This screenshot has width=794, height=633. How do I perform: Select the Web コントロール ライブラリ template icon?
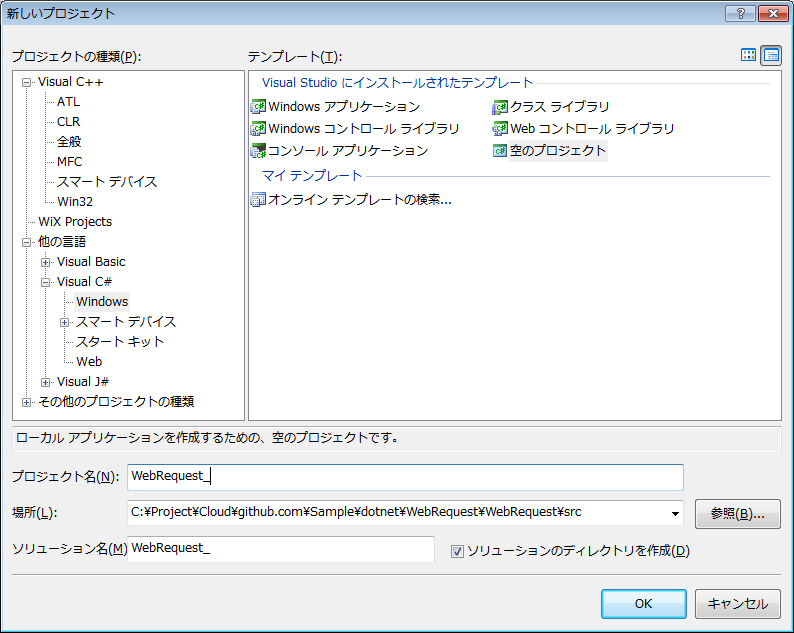[500, 129]
